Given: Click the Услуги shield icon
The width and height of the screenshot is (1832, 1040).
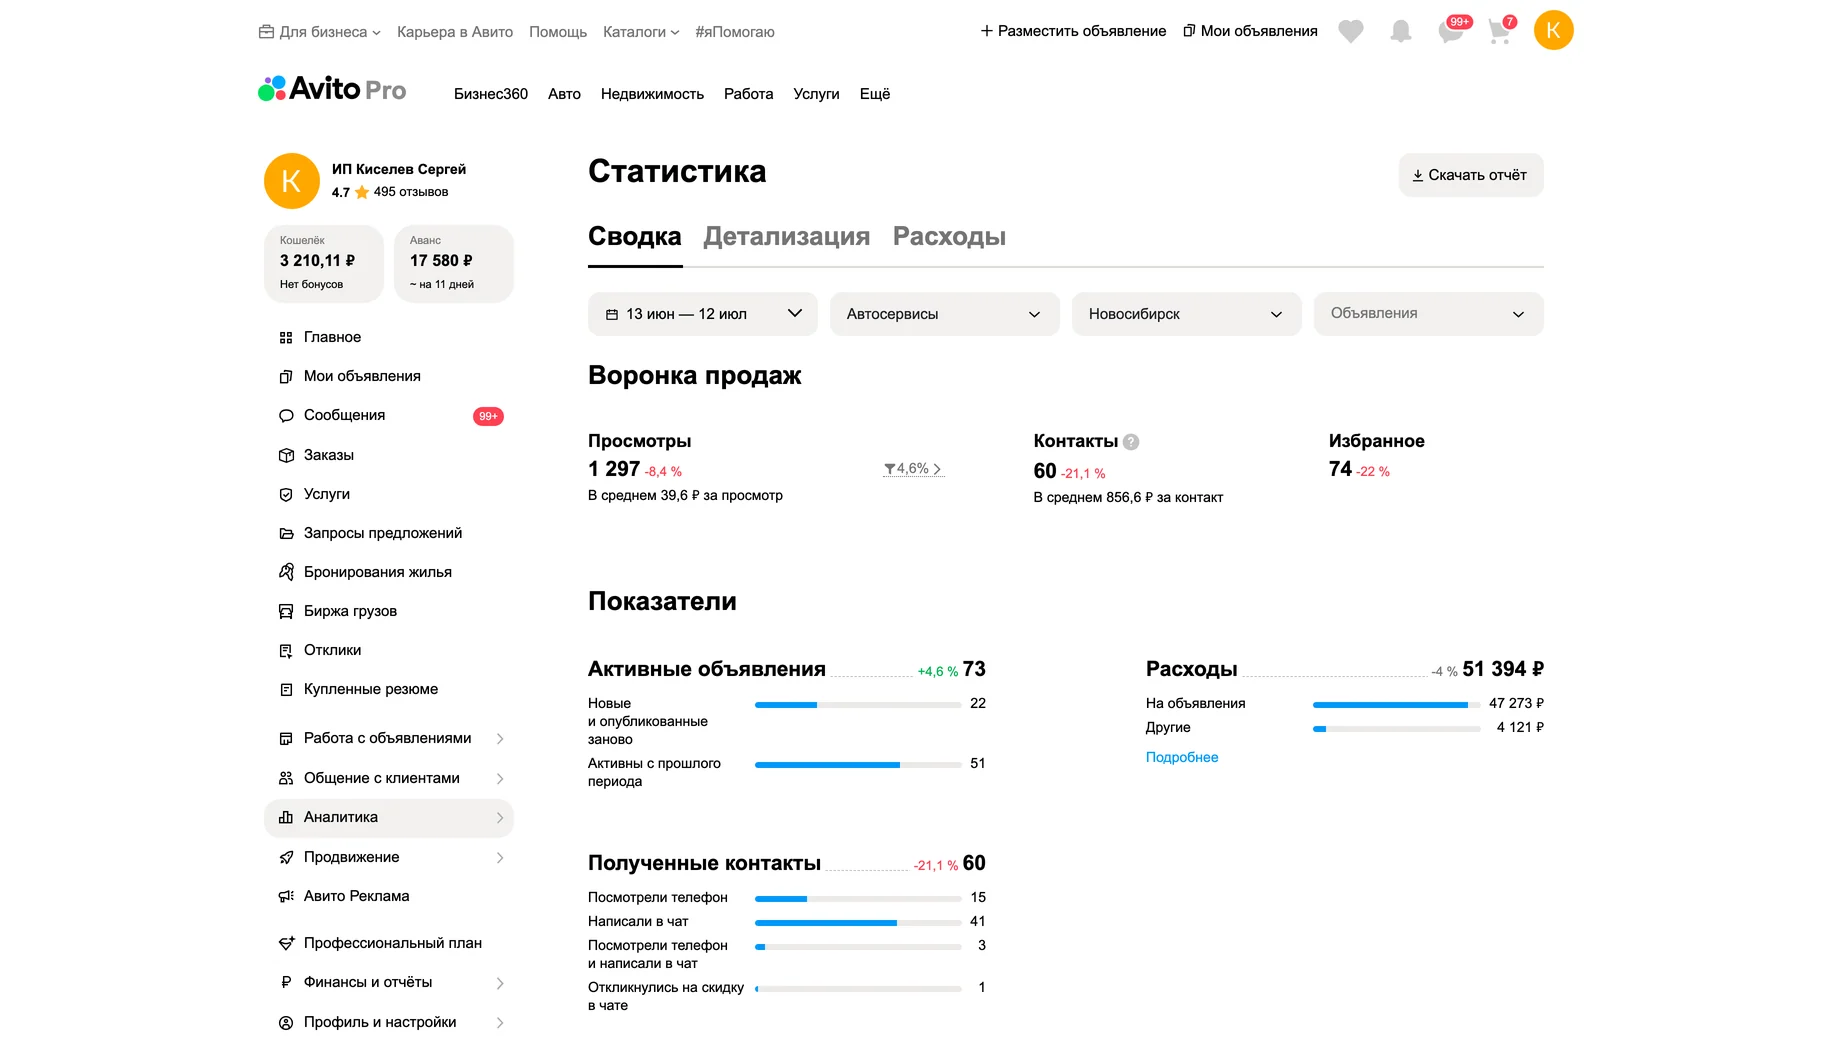Looking at the screenshot, I should click(286, 495).
